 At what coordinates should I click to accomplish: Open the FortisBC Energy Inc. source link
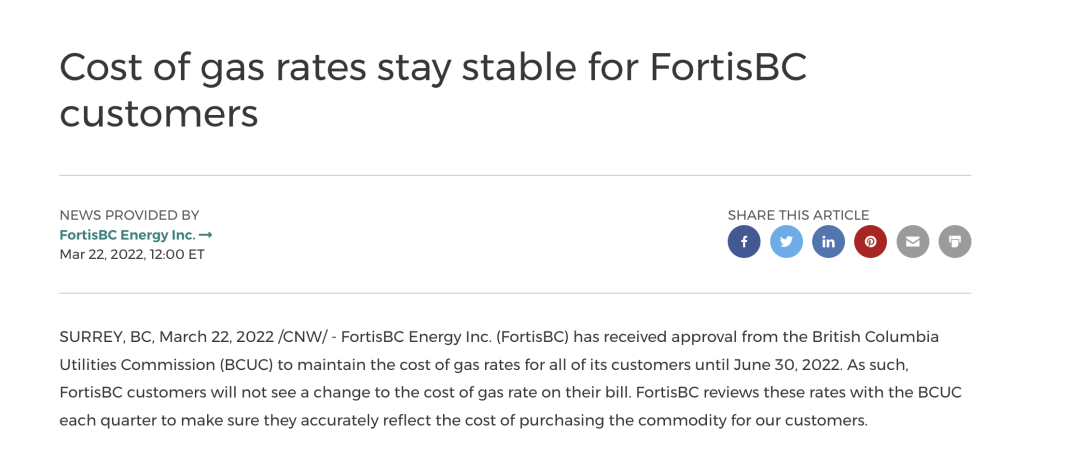127,235
